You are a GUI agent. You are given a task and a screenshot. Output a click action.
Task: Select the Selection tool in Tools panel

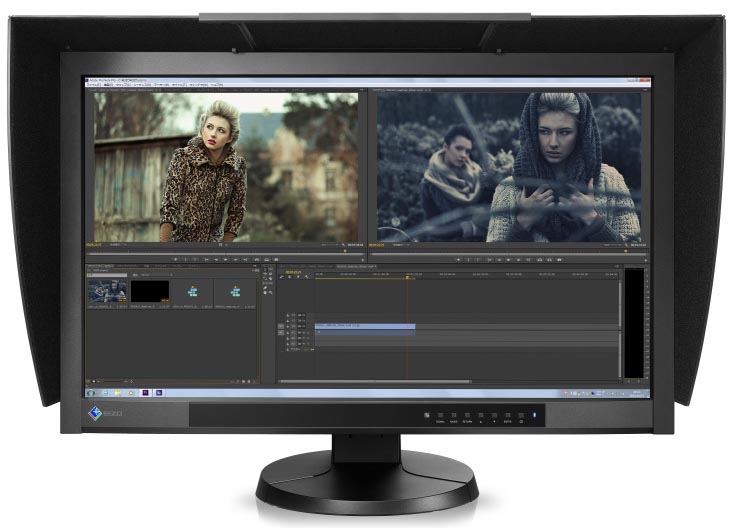point(265,269)
